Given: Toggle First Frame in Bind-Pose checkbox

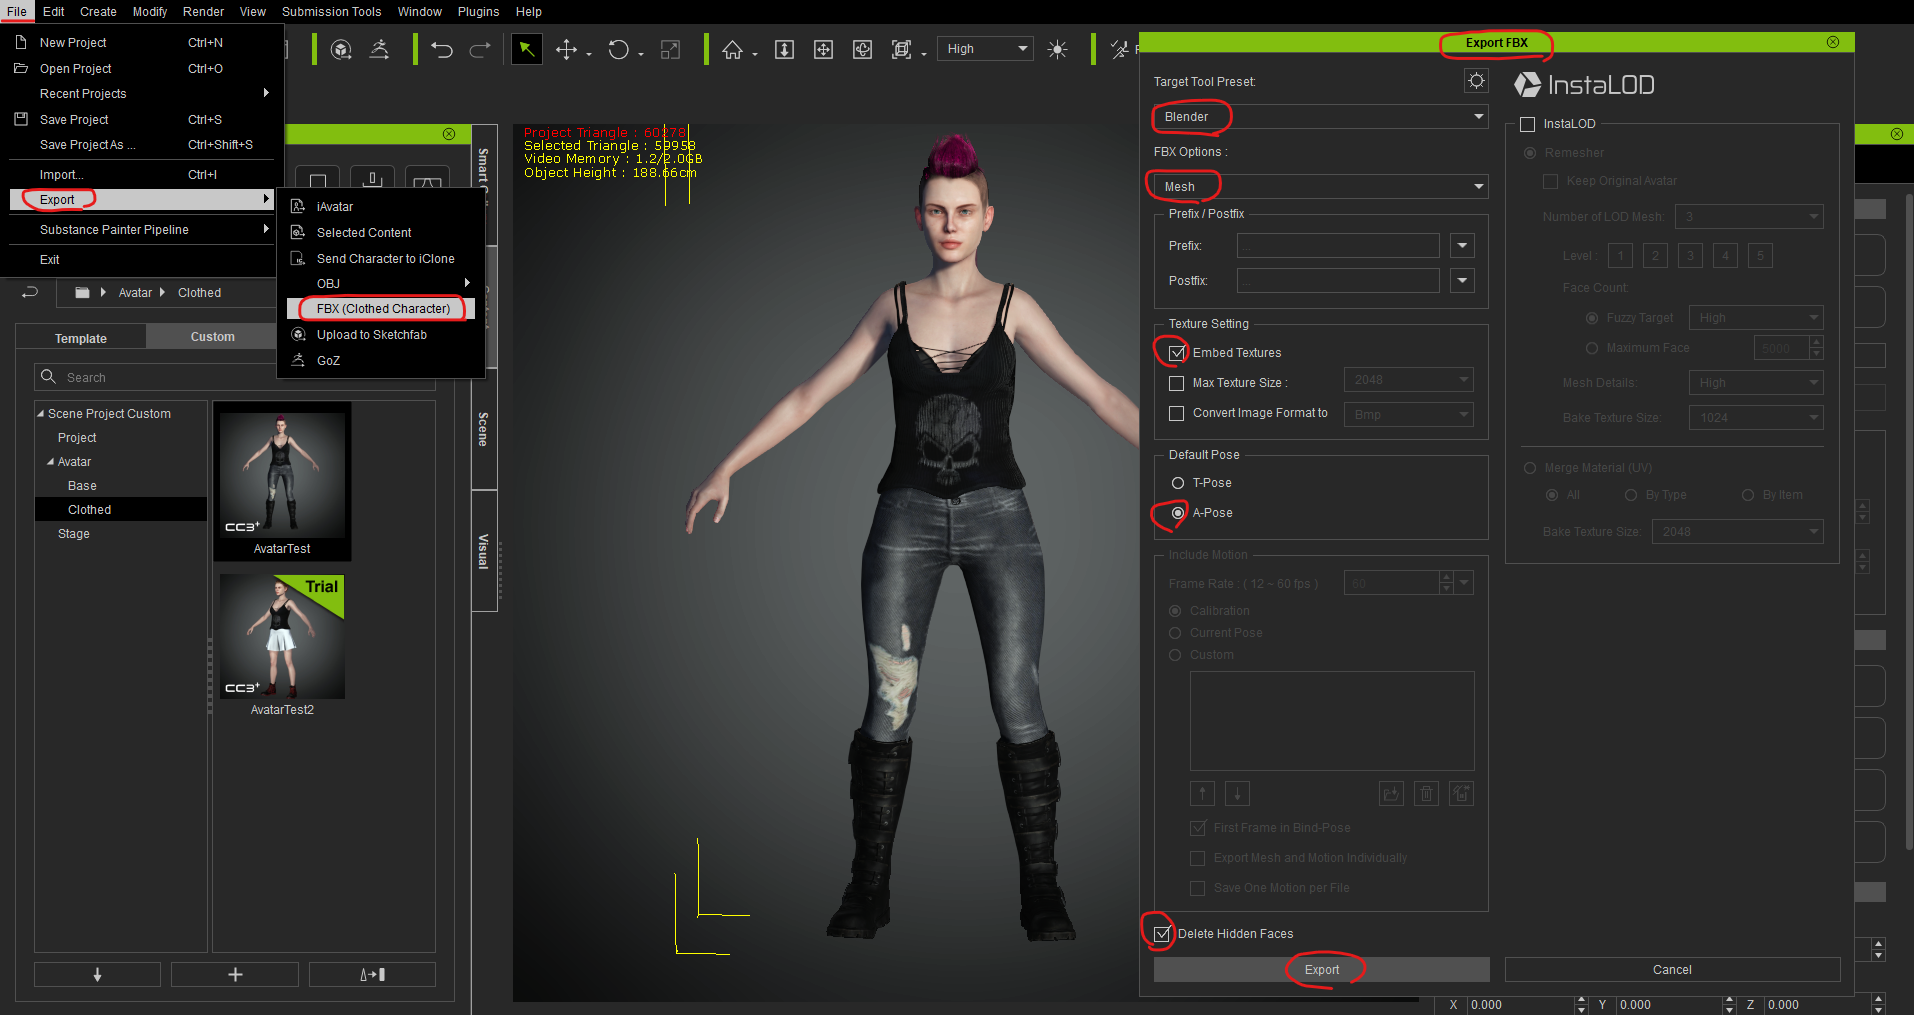Looking at the screenshot, I should pos(1198,828).
